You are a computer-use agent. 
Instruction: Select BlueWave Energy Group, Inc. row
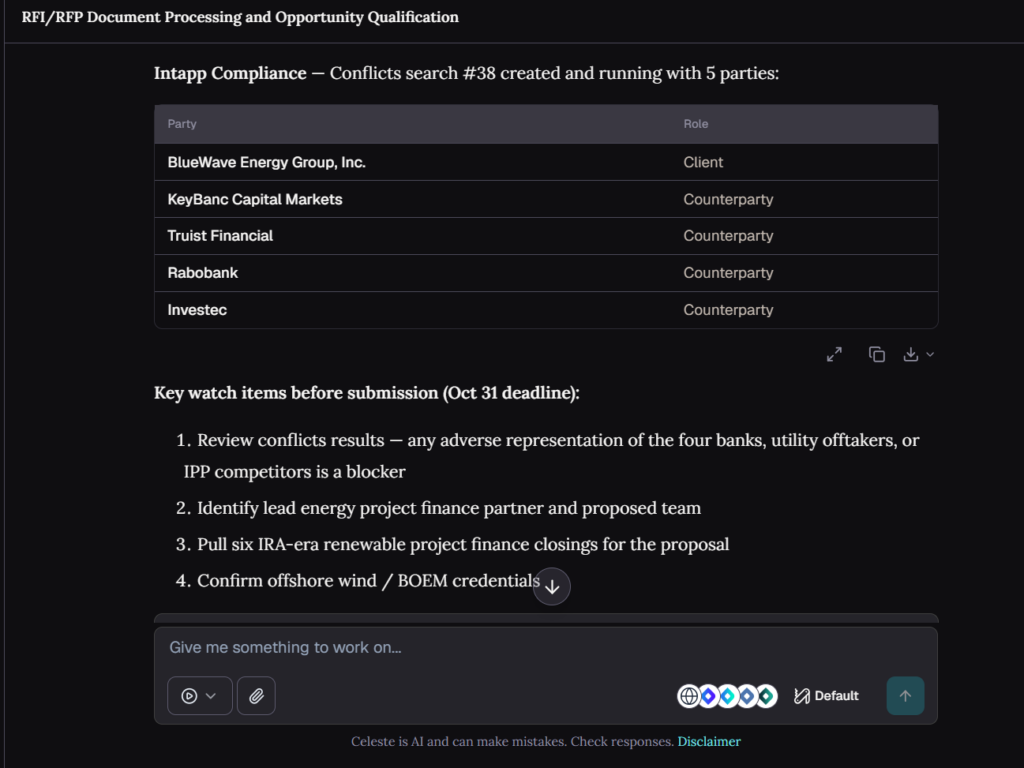pos(546,163)
